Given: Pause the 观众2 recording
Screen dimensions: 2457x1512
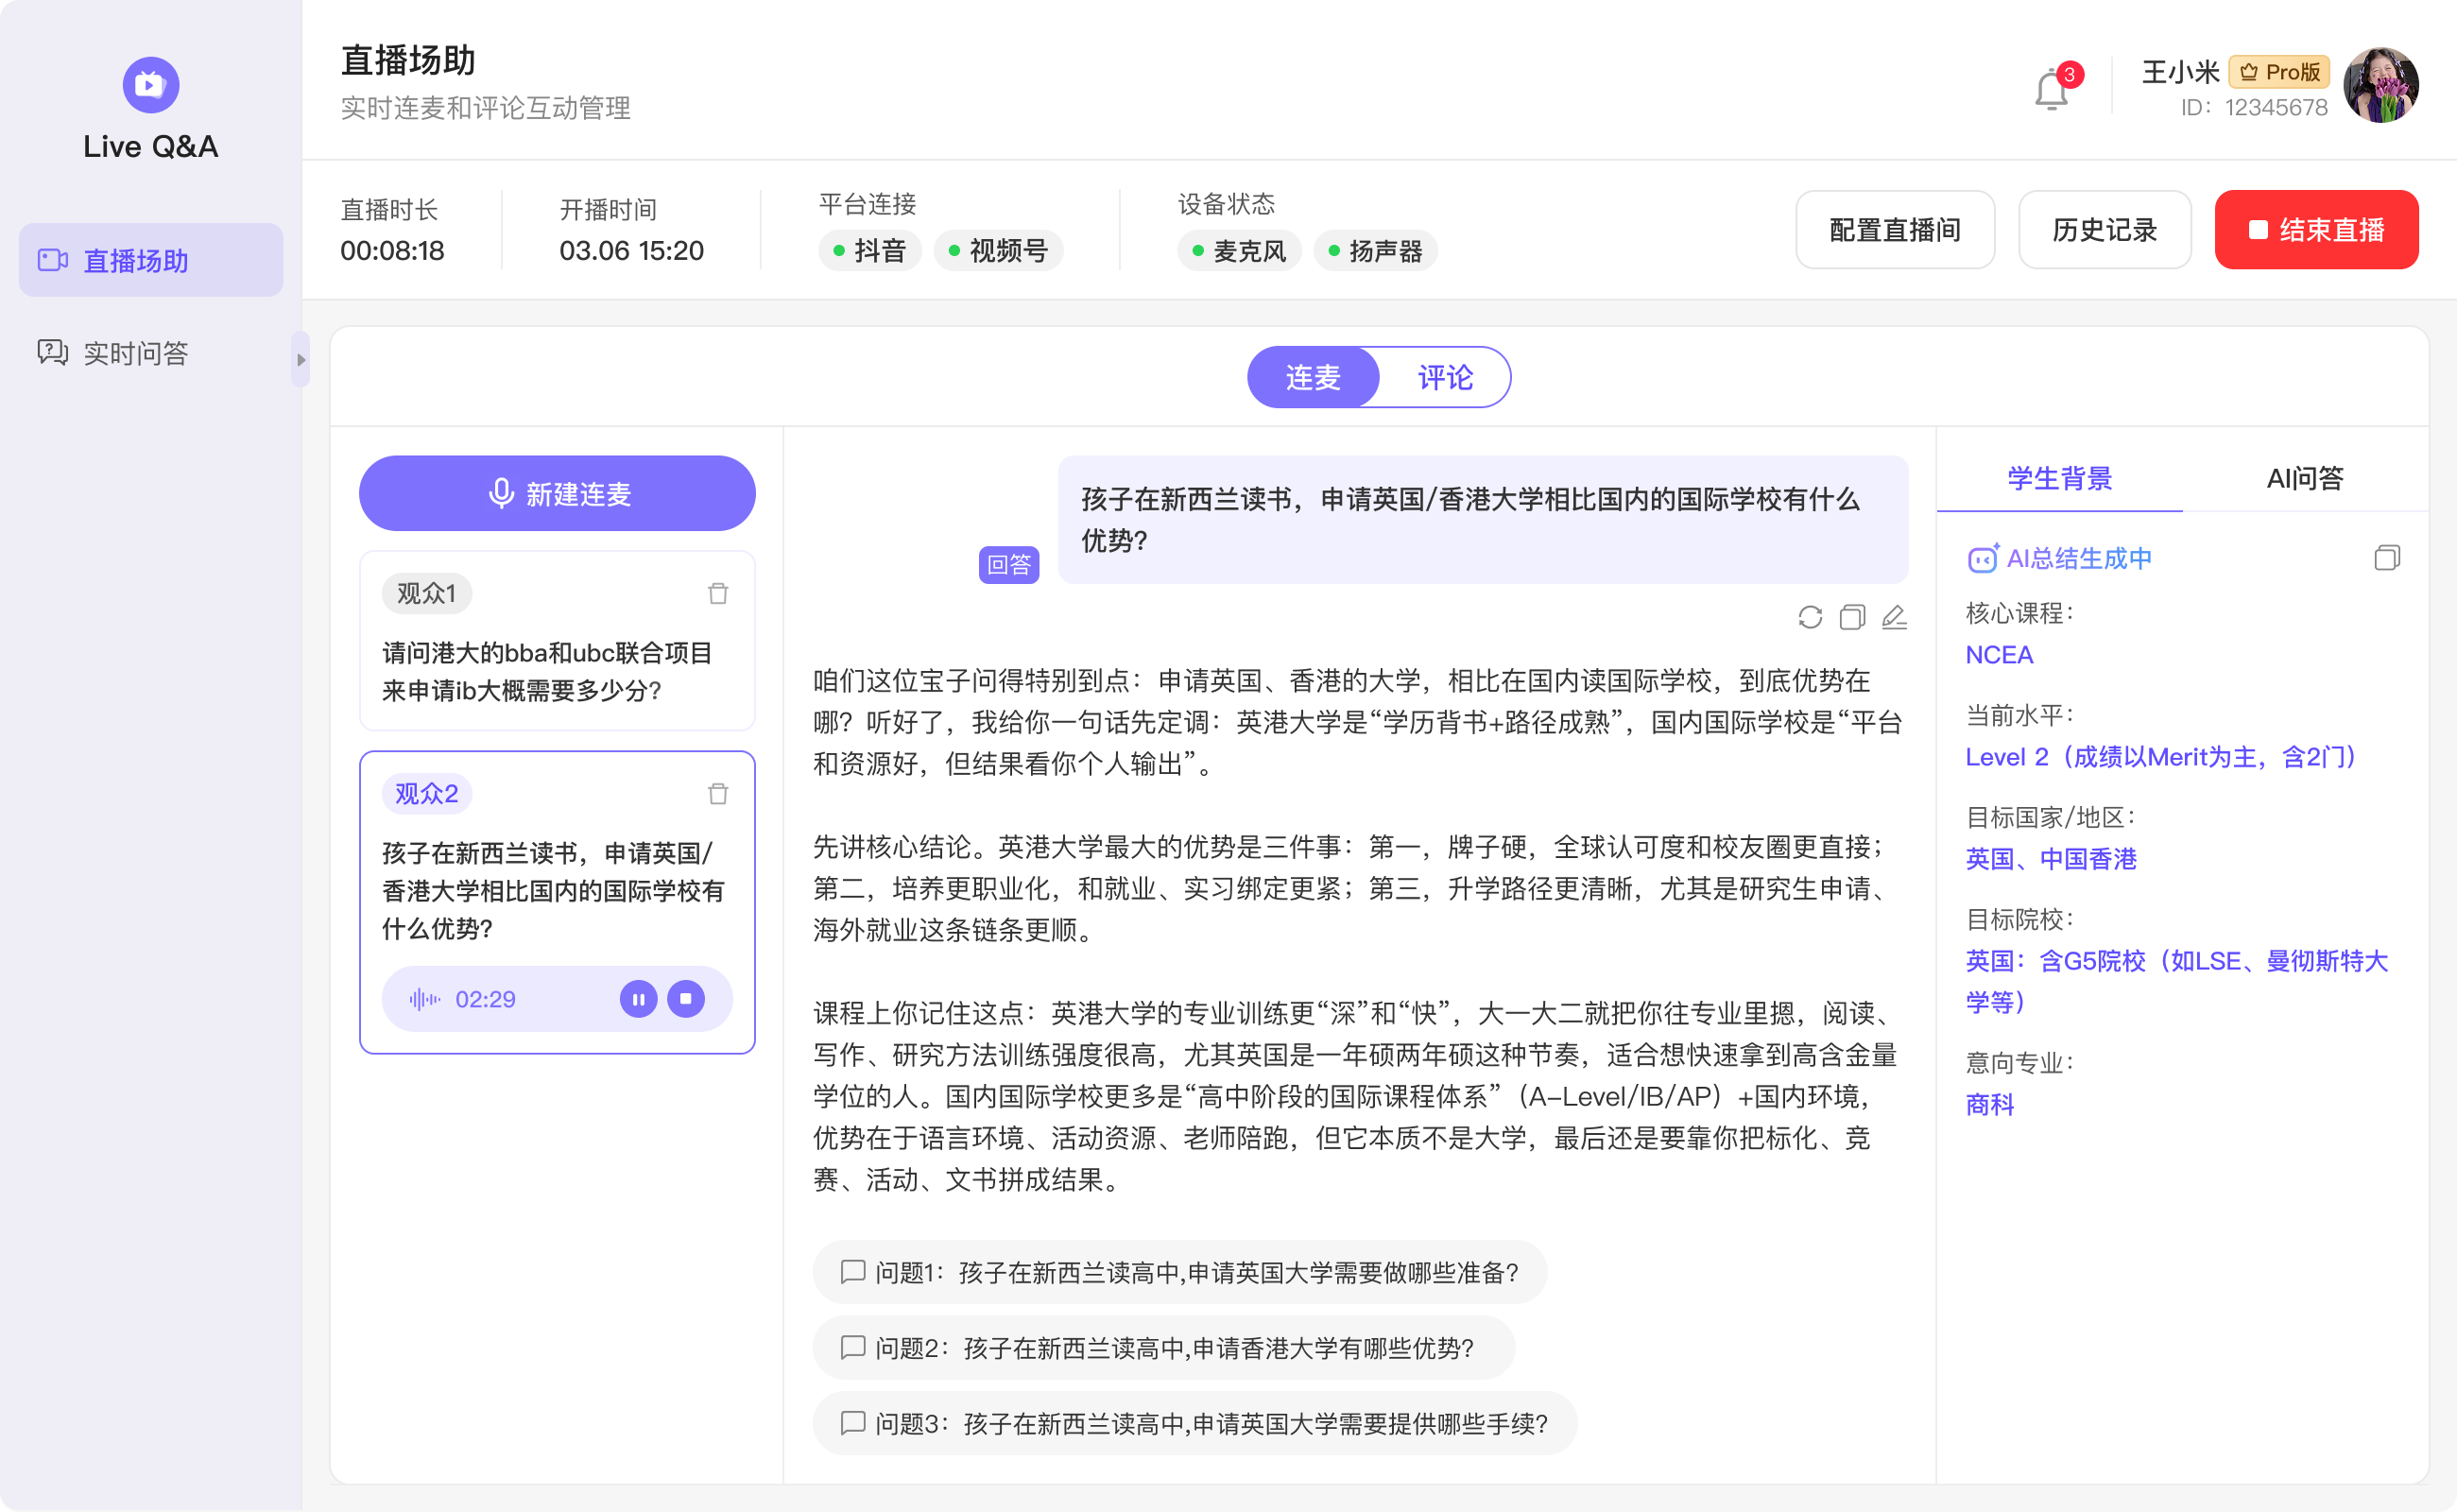Looking at the screenshot, I should 638,998.
